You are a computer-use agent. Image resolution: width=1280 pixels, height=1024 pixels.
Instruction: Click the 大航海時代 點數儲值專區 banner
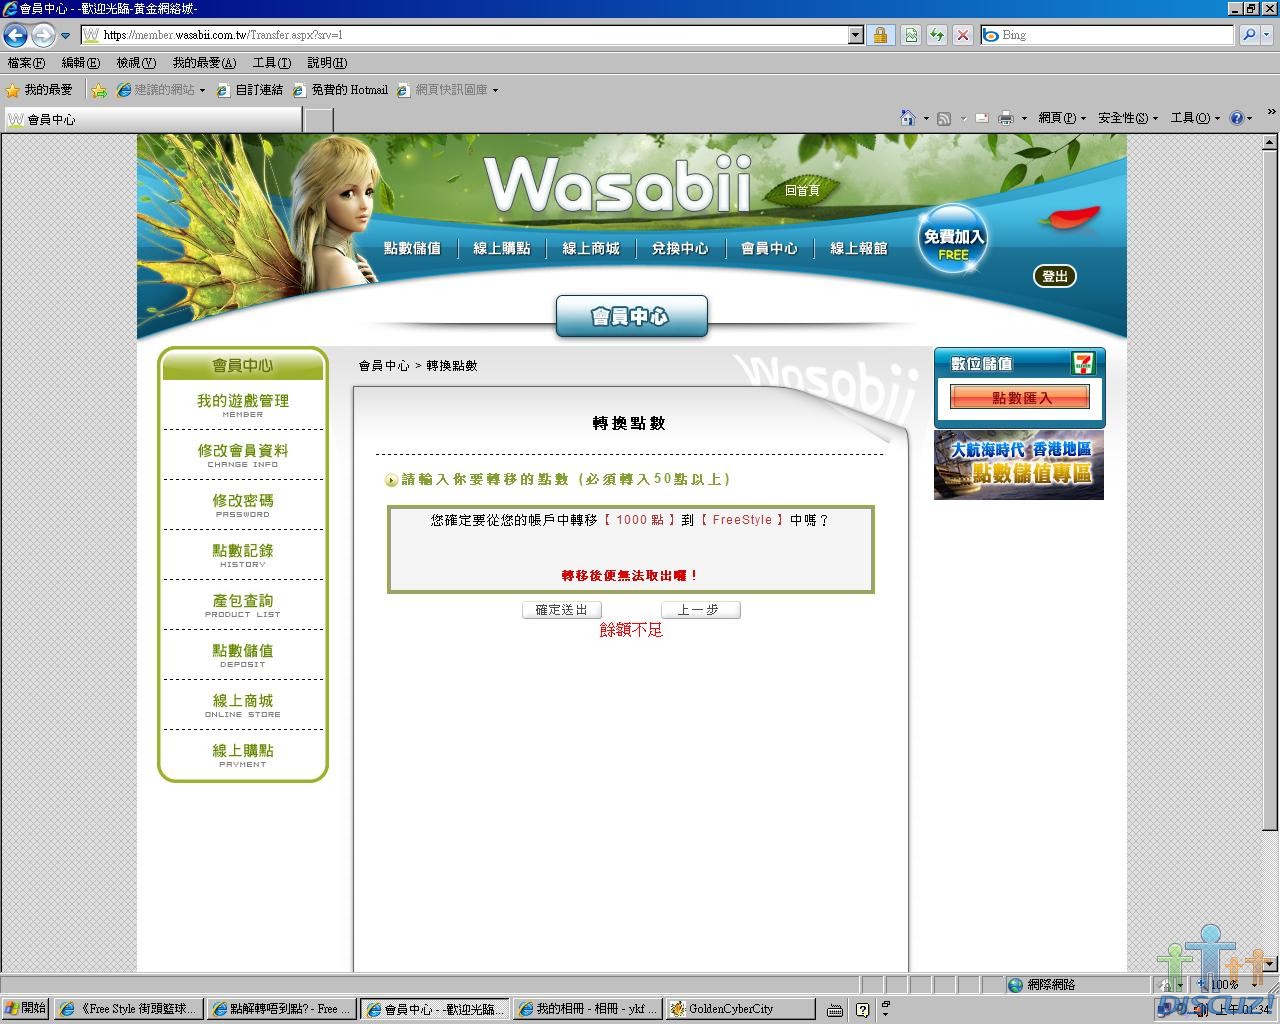(x=1019, y=465)
